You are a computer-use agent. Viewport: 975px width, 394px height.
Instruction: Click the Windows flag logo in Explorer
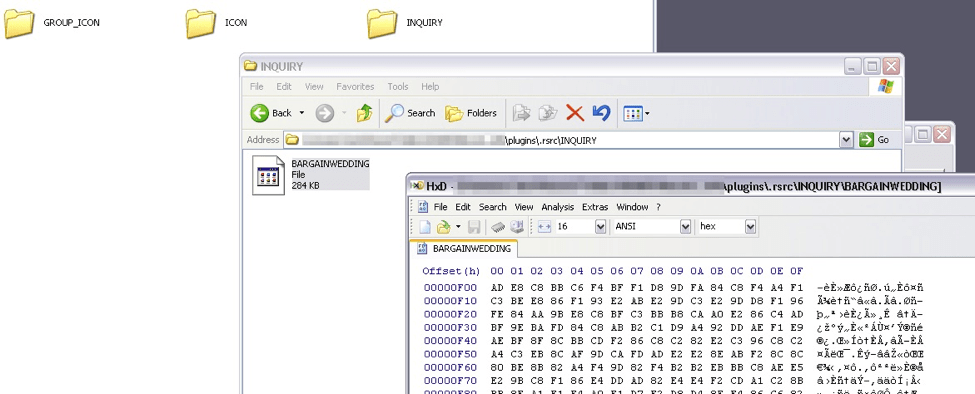[x=885, y=86]
